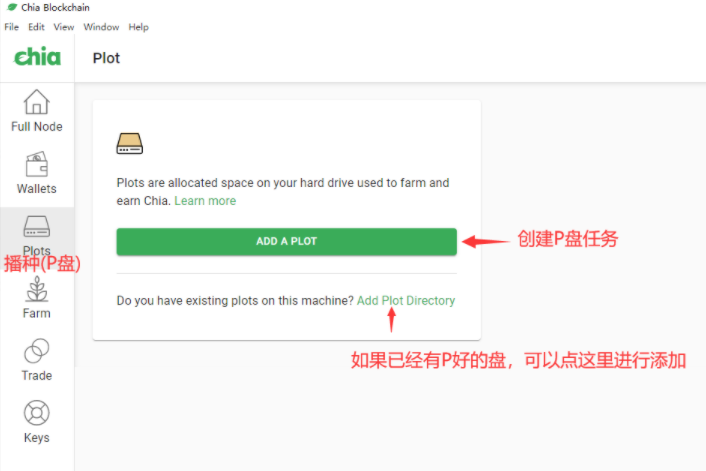Click the 'Do you have existing plots' text
706x471 pixels.
pos(235,300)
